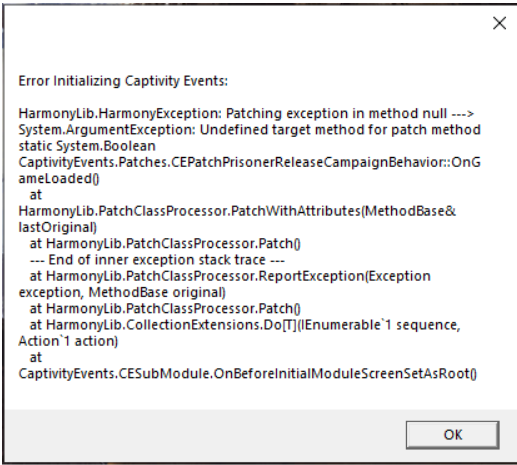This screenshot has height=465, width=517.
Task: Click the CollectionExtensions.Do[T] line
Action: coord(245,325)
